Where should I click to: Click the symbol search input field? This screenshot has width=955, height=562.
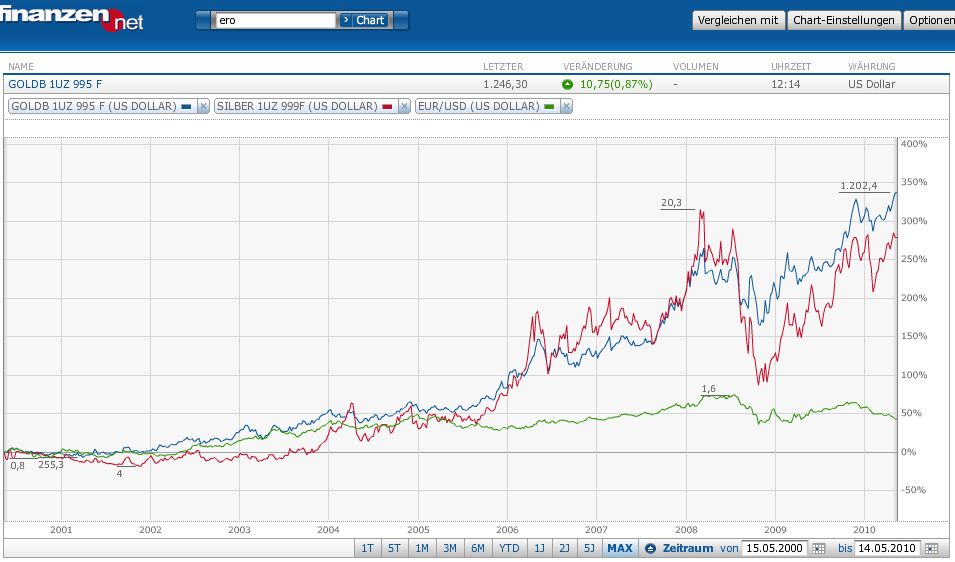275,20
